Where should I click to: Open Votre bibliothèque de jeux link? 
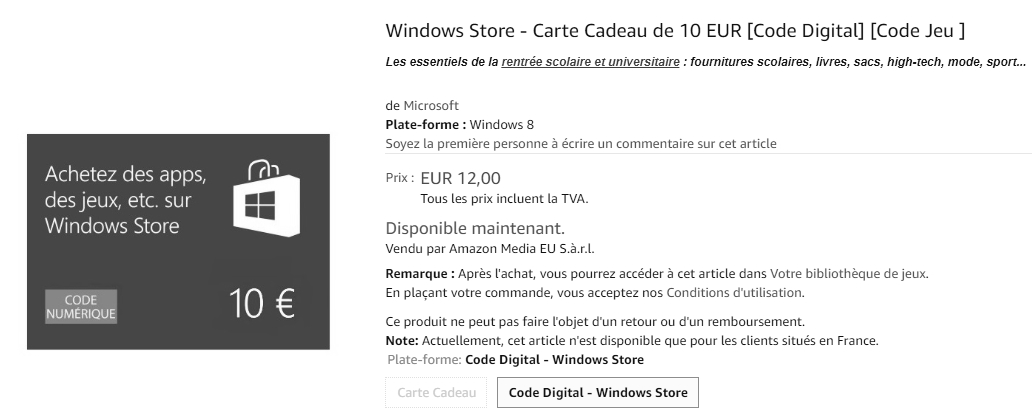[x=849, y=274]
